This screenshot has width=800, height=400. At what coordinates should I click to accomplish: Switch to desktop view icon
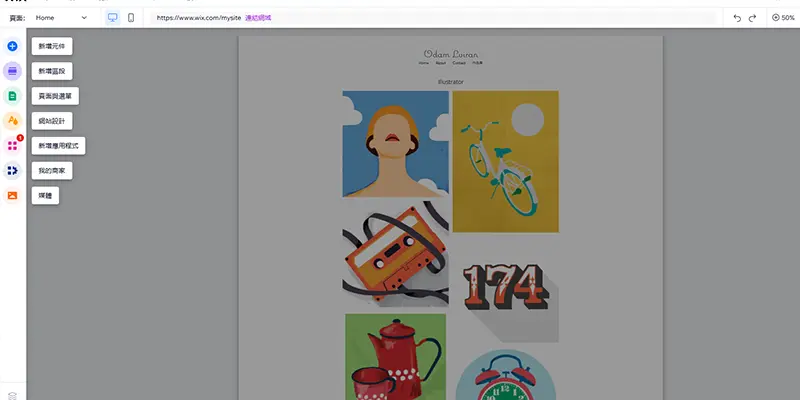pos(113,18)
